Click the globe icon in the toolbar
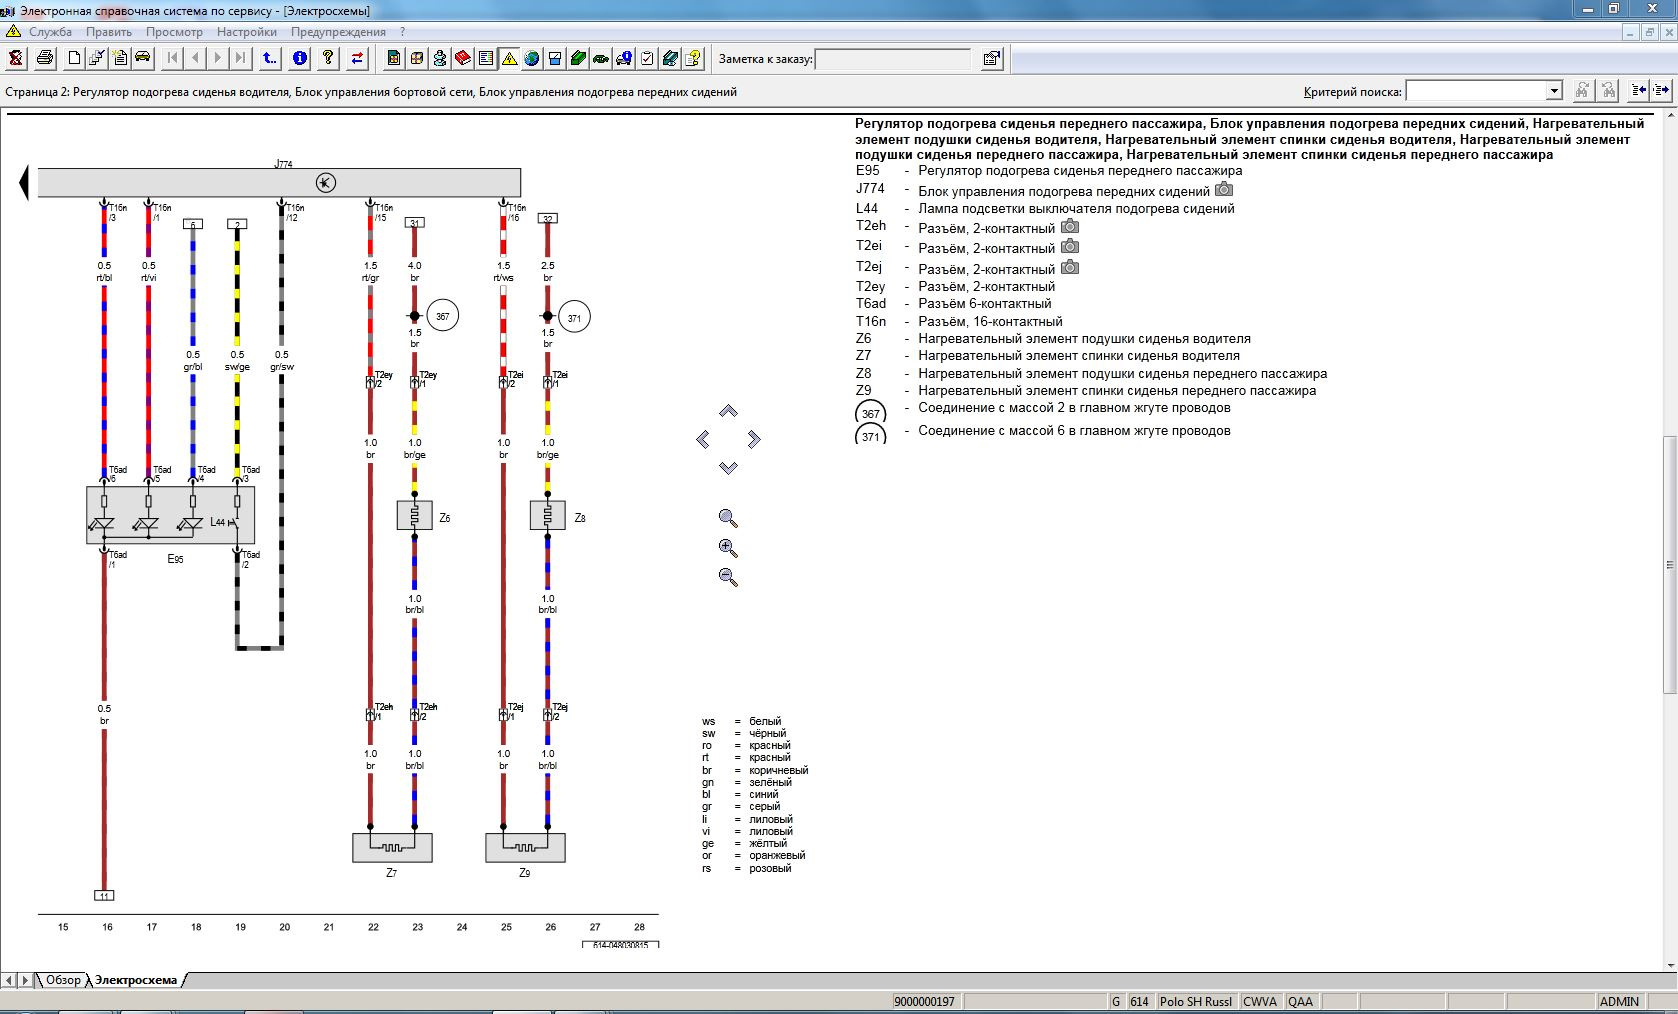This screenshot has height=1014, width=1678. tap(531, 58)
